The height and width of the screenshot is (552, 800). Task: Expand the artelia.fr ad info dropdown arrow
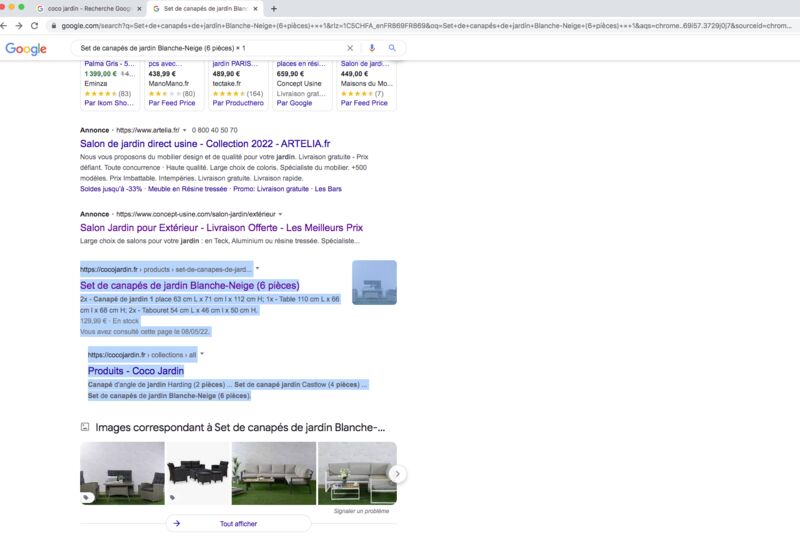(184, 131)
